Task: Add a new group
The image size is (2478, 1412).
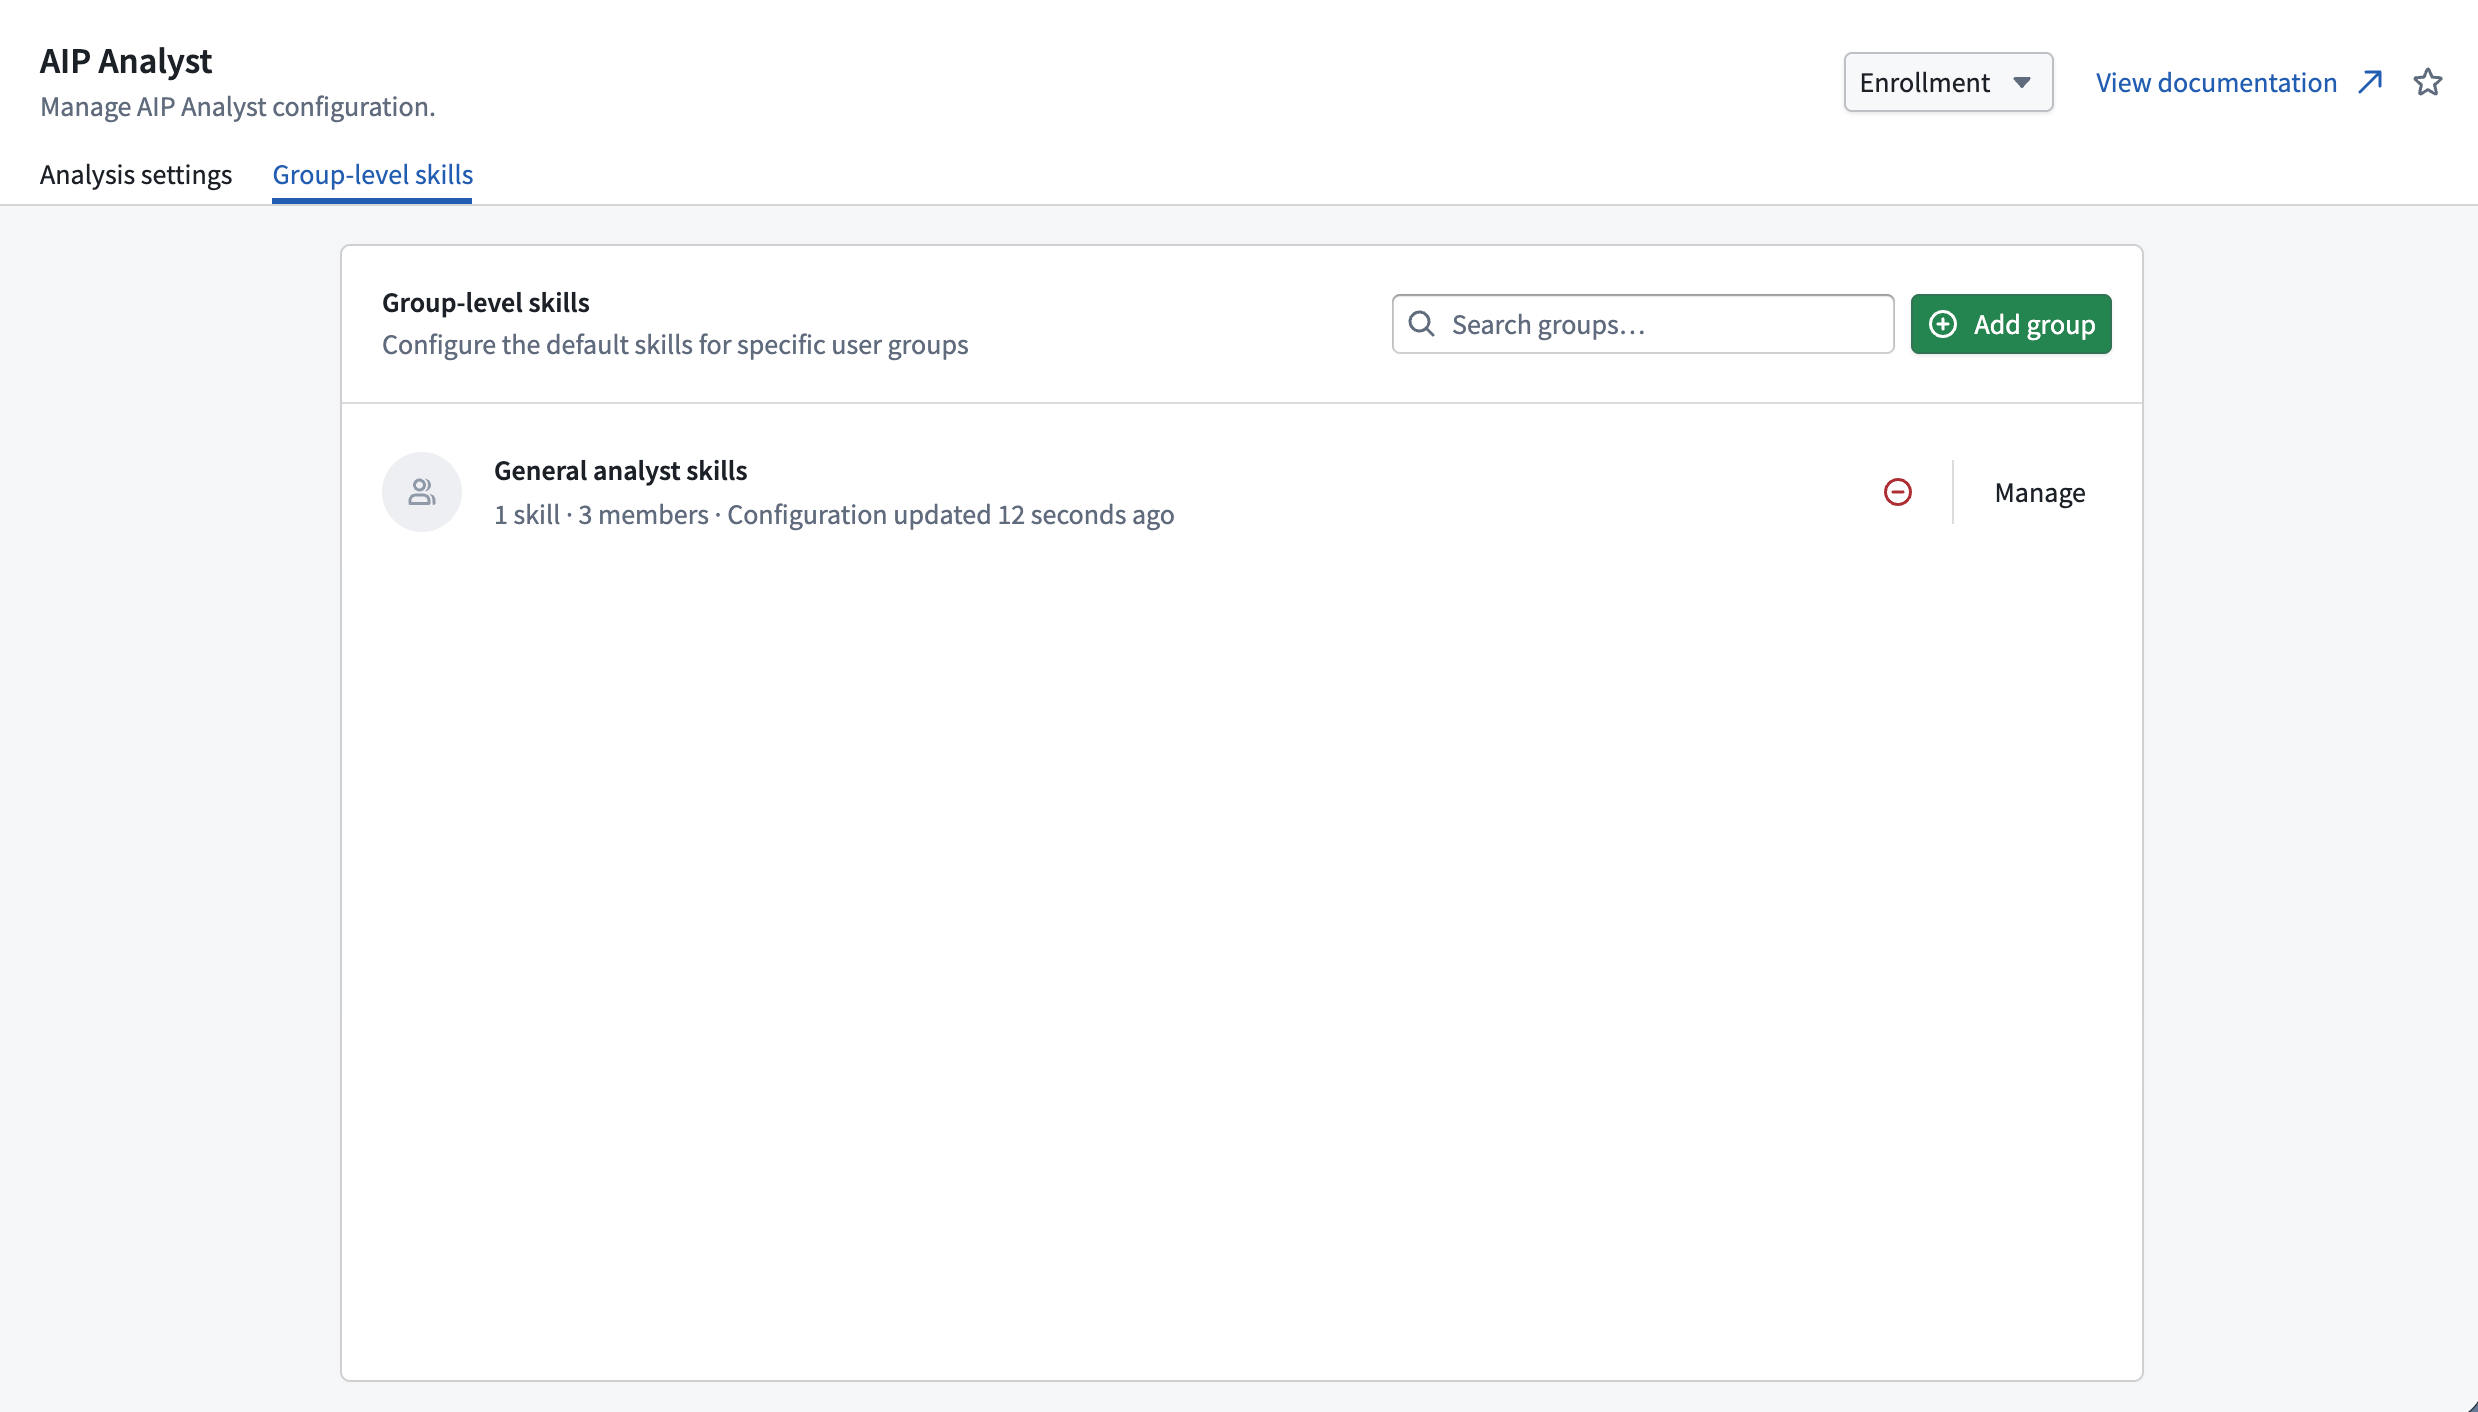Action: tap(2011, 324)
